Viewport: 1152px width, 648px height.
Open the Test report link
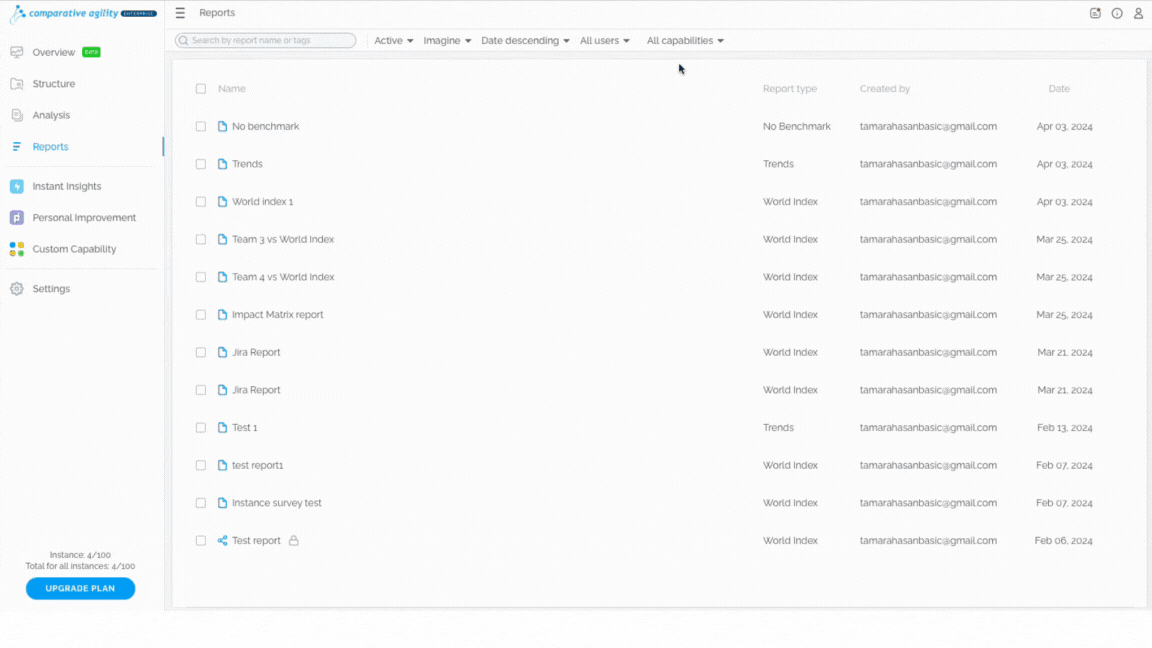click(x=256, y=541)
